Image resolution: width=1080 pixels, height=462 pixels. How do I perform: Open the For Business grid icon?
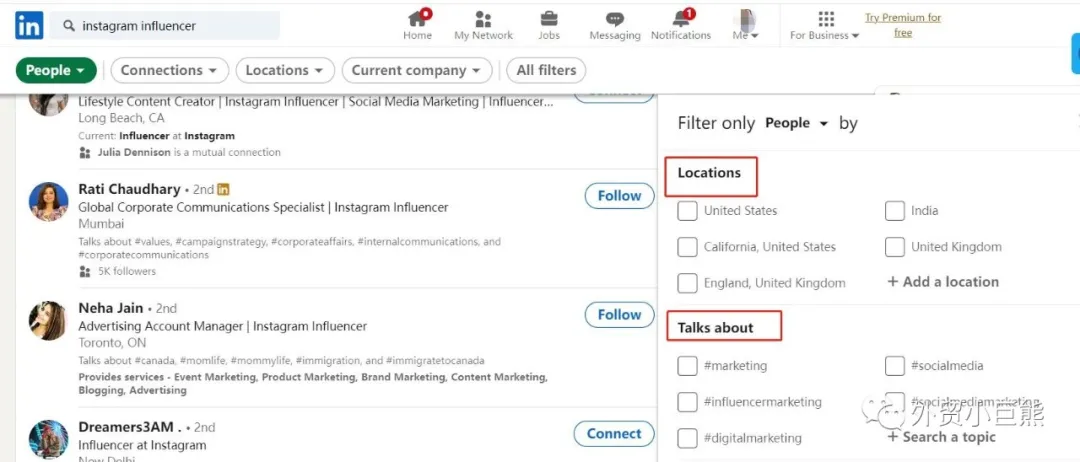click(x=825, y=19)
